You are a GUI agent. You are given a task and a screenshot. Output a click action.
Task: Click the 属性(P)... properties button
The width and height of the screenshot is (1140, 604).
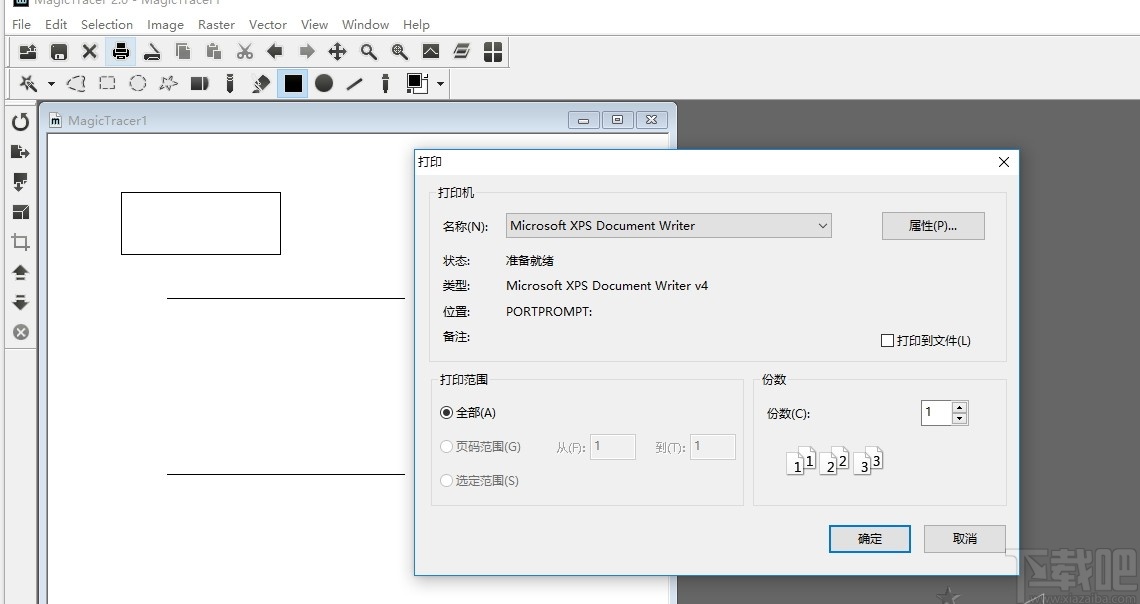click(933, 226)
